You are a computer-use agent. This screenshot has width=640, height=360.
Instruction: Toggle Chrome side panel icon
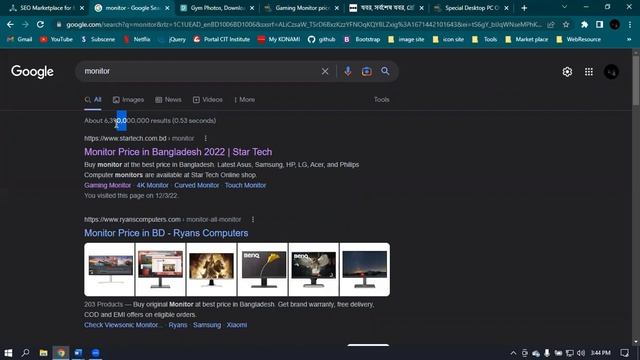[x=599, y=24]
